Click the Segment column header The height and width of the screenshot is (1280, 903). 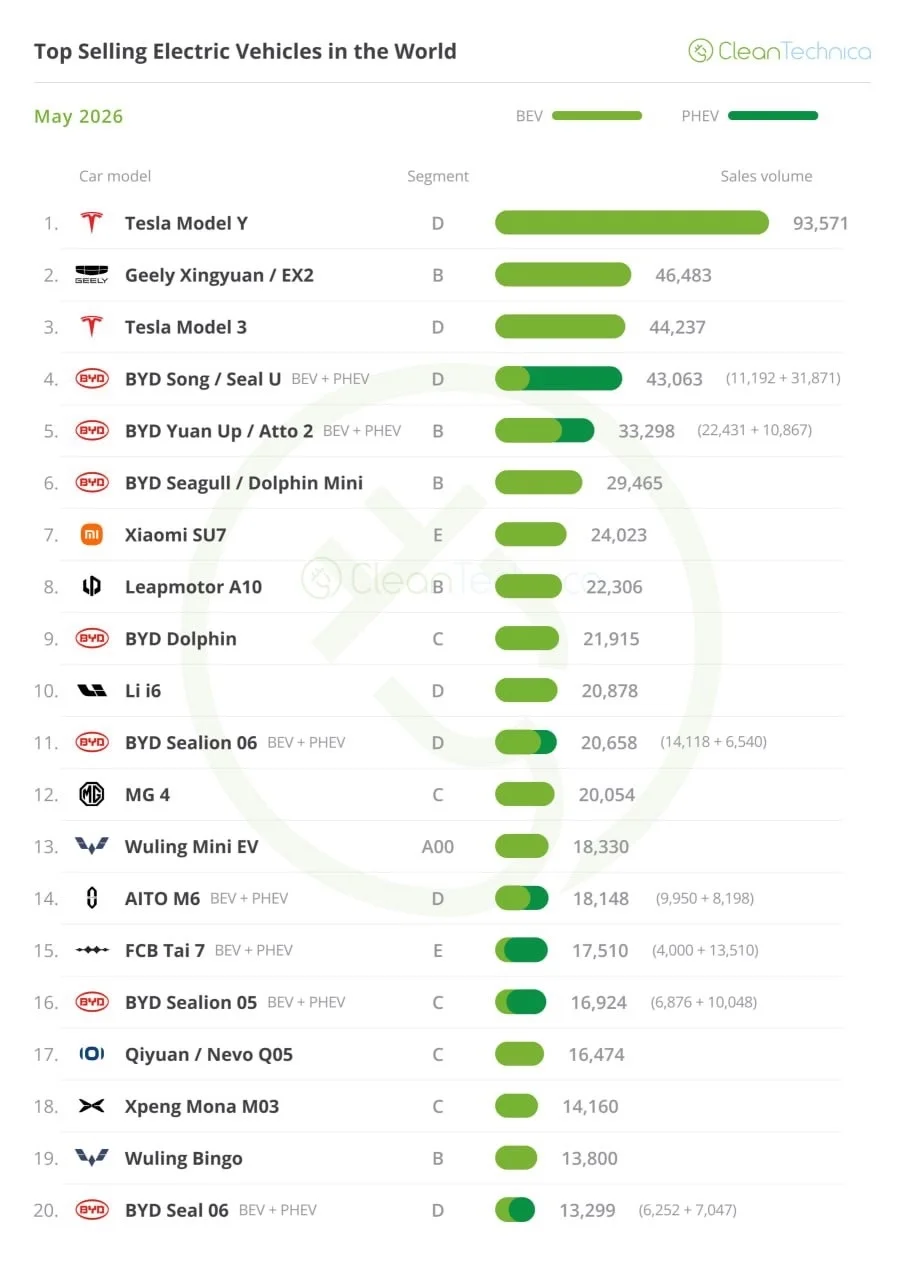pos(438,176)
